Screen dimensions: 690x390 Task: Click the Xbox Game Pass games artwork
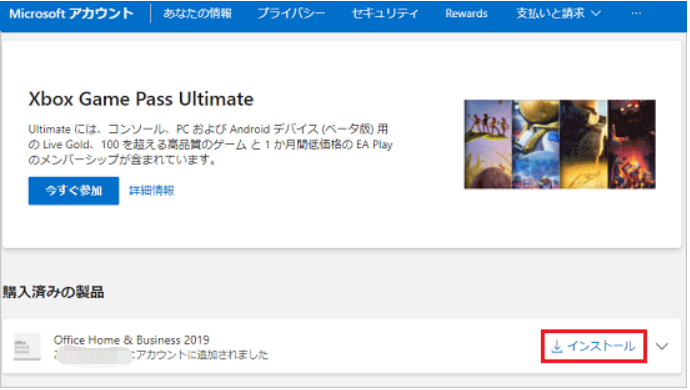tap(559, 144)
